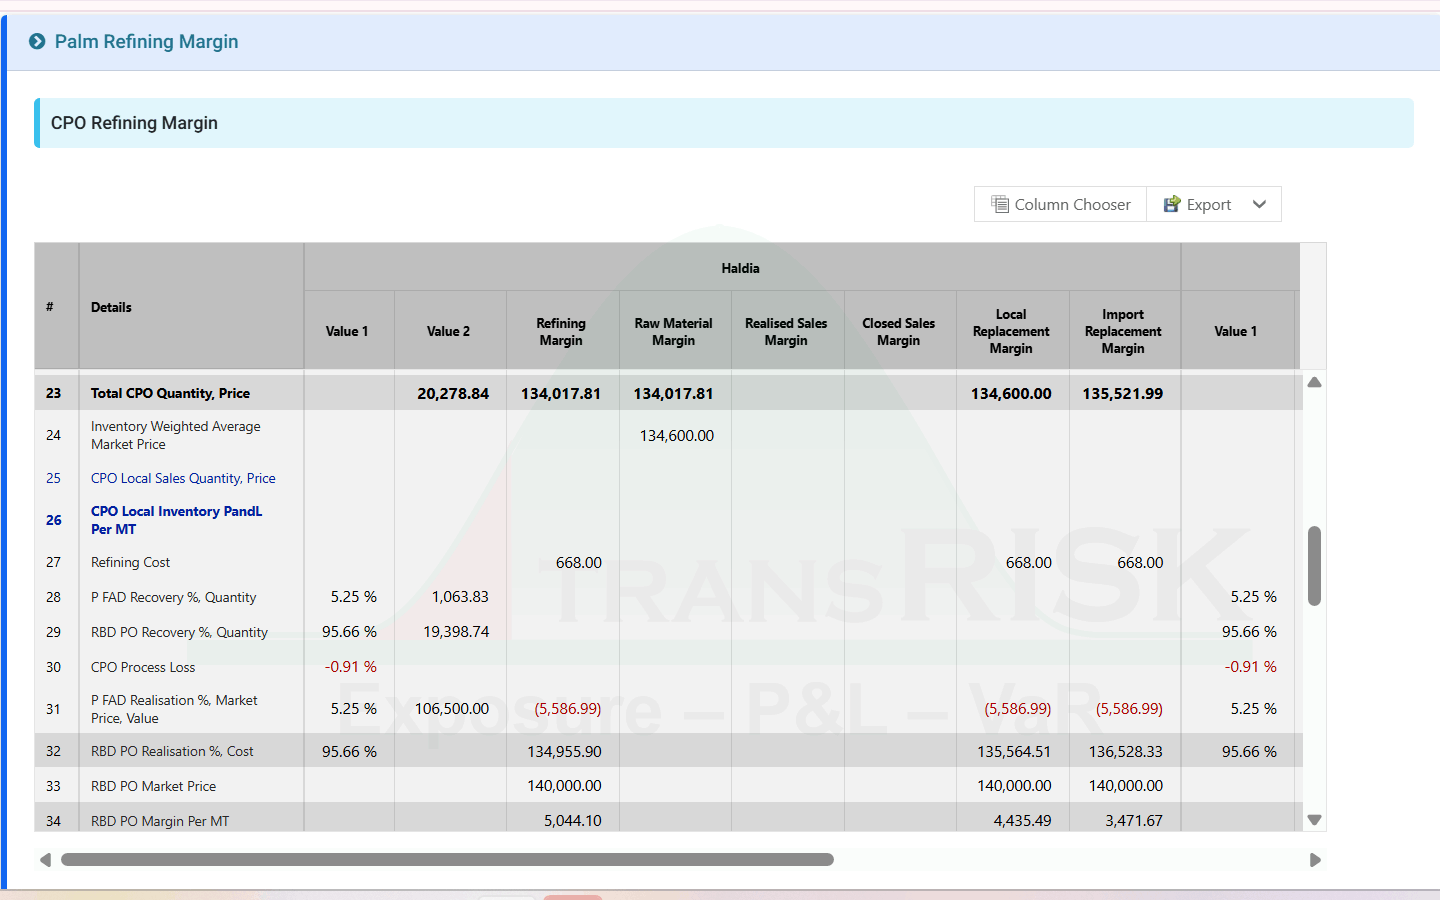Click the grid vertical scroll down arrow
Image resolution: width=1440 pixels, height=900 pixels.
pyautogui.click(x=1315, y=820)
